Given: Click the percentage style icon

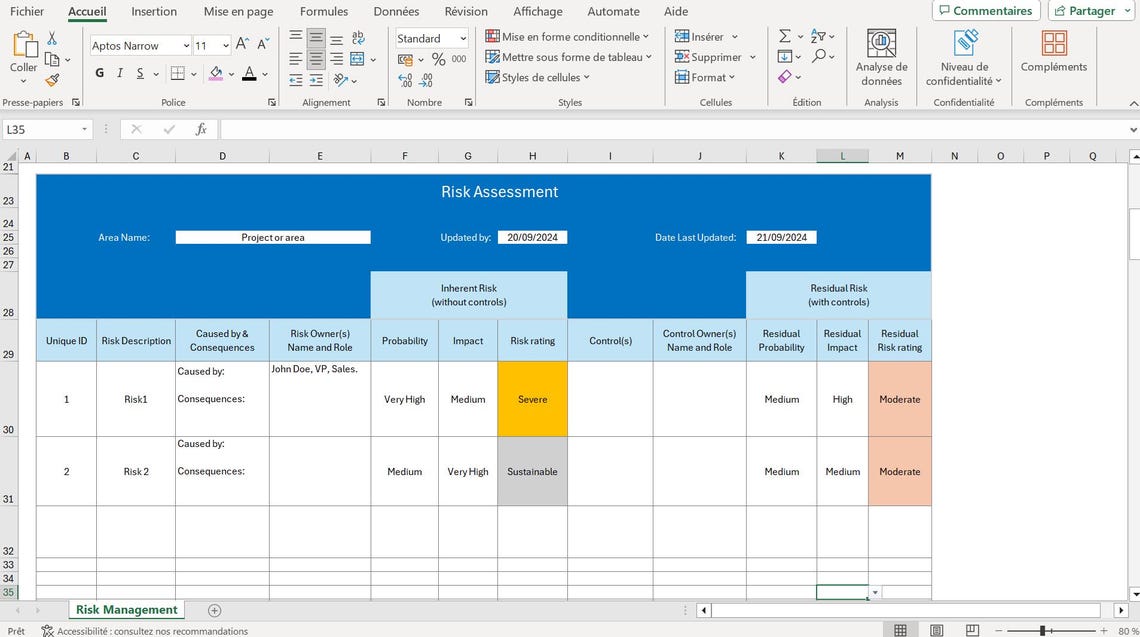Looking at the screenshot, I should 437,60.
